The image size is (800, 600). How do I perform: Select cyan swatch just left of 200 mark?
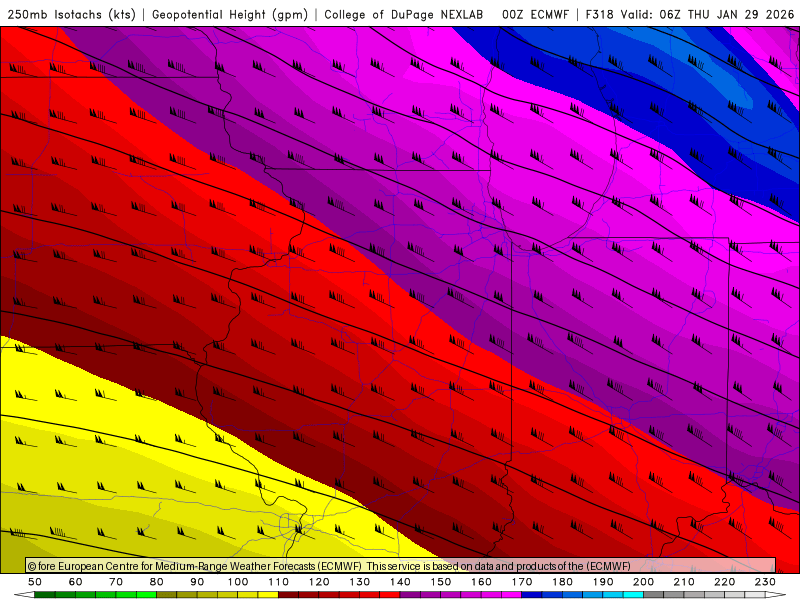click(x=633, y=595)
